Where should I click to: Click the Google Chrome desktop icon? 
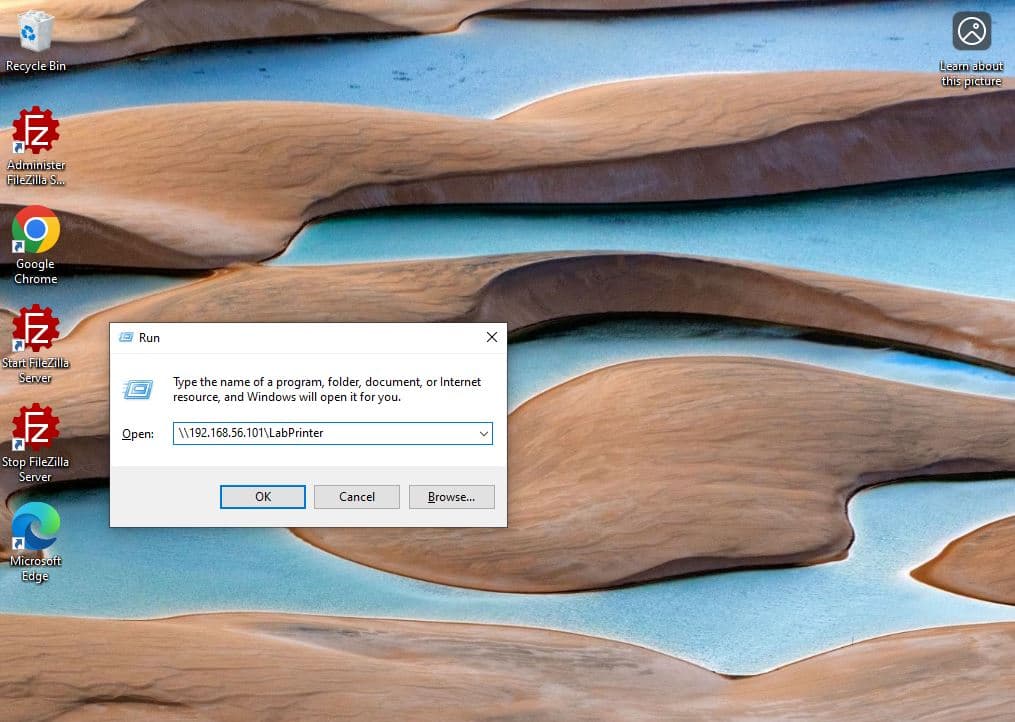(36, 231)
